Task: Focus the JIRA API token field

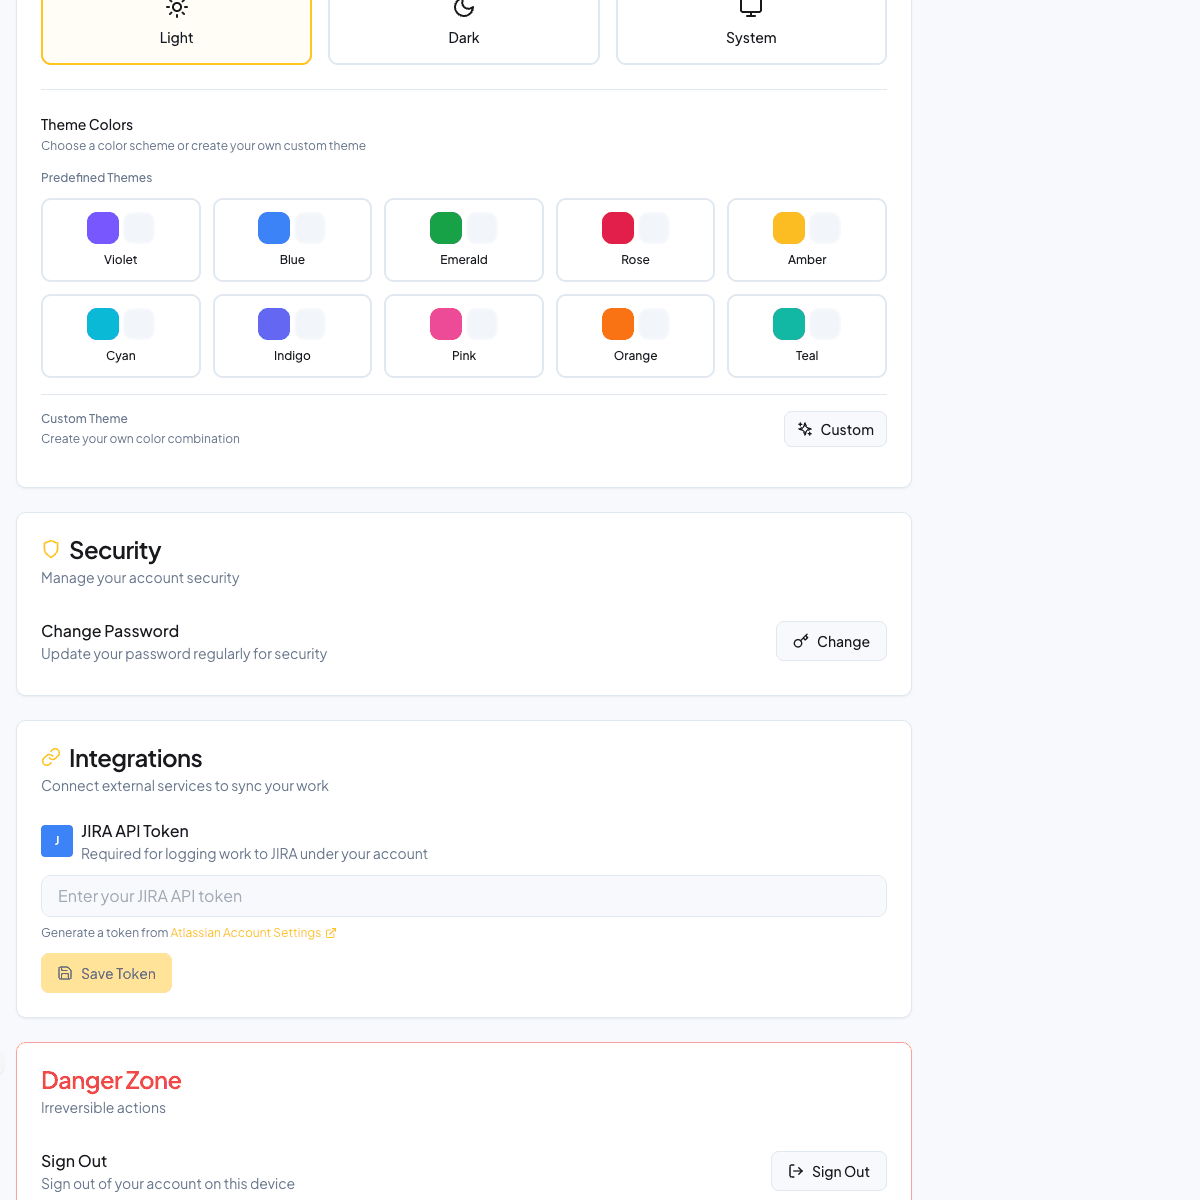Action: [464, 896]
